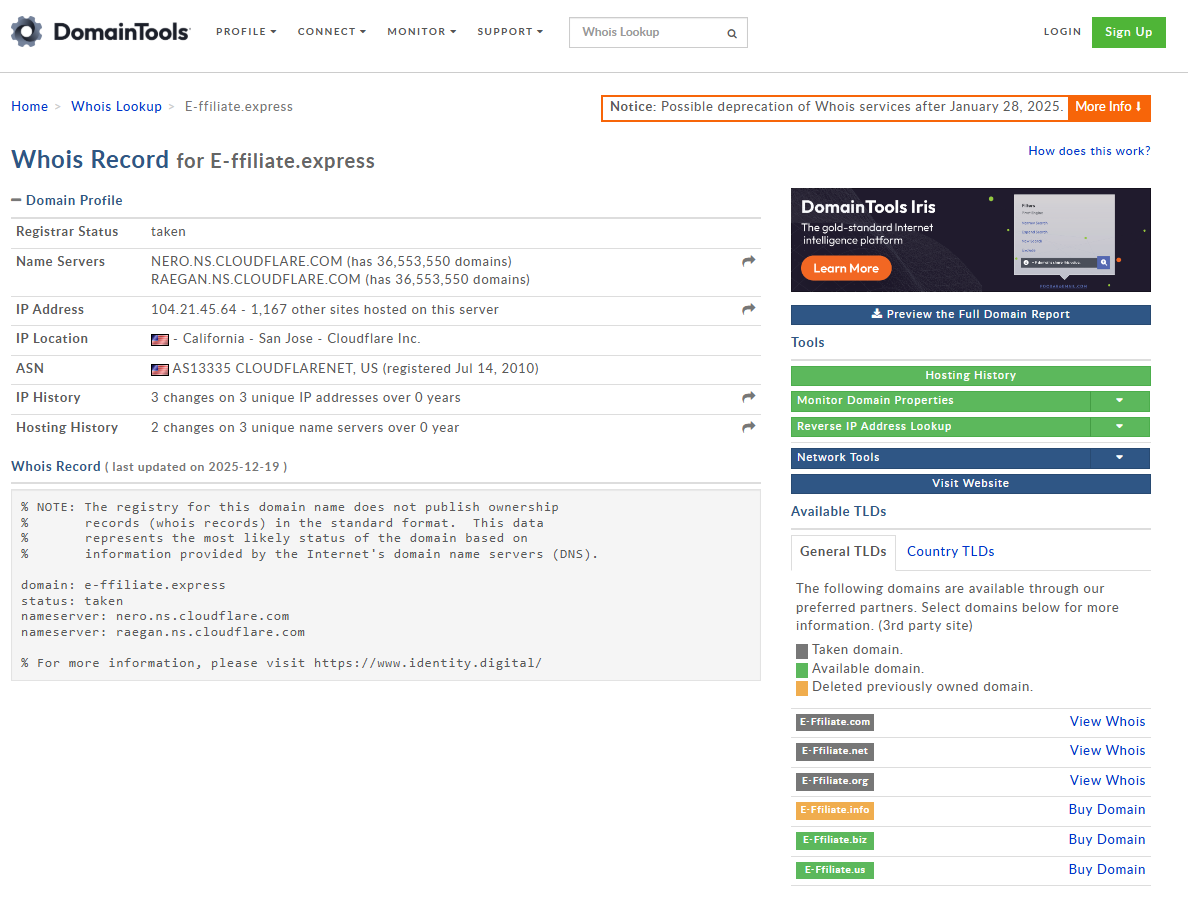The image size is (1188, 910).
Task: Click the share arrow on the IP Address row
Action: 747,309
